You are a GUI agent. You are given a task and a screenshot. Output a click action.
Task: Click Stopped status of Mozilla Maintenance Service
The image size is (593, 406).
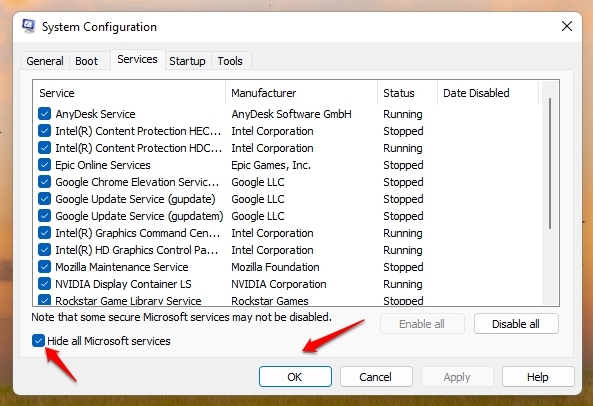pos(403,267)
